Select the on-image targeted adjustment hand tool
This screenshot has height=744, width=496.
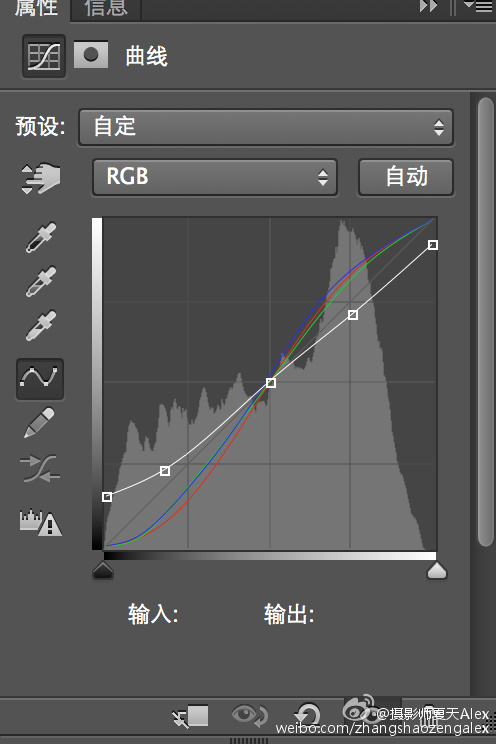click(41, 178)
